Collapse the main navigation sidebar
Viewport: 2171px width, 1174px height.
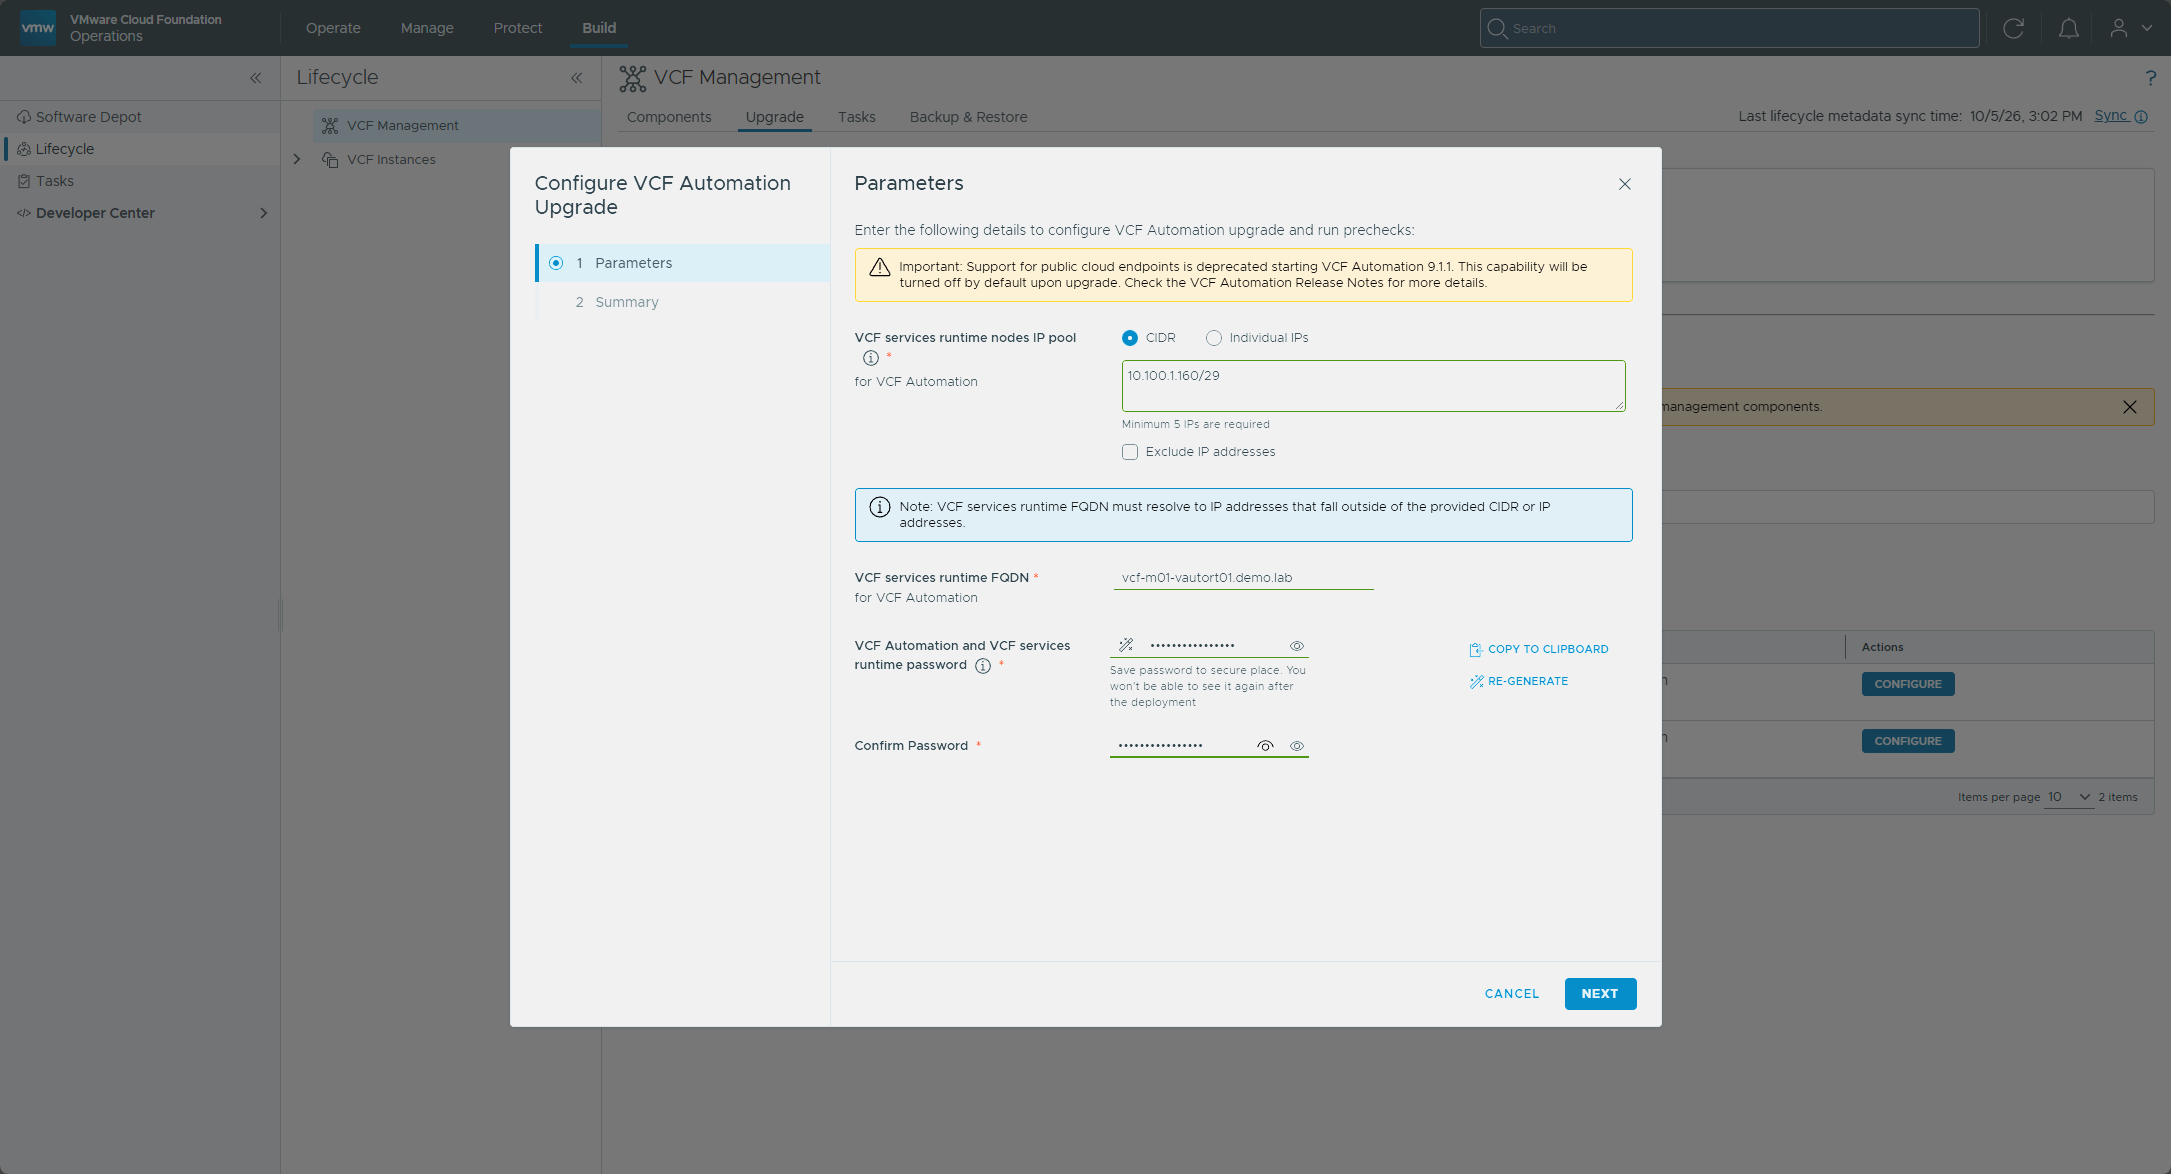tap(255, 78)
